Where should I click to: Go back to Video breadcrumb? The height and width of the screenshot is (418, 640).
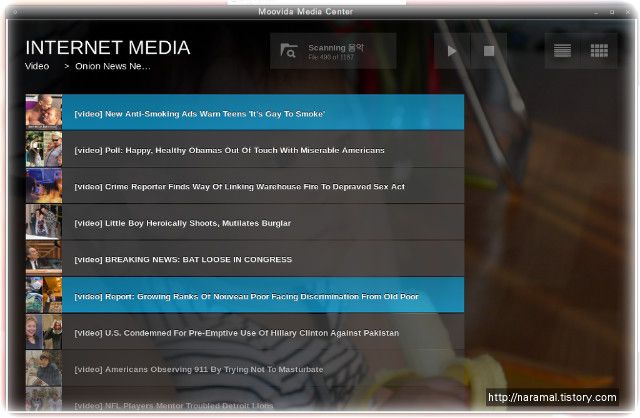click(37, 66)
